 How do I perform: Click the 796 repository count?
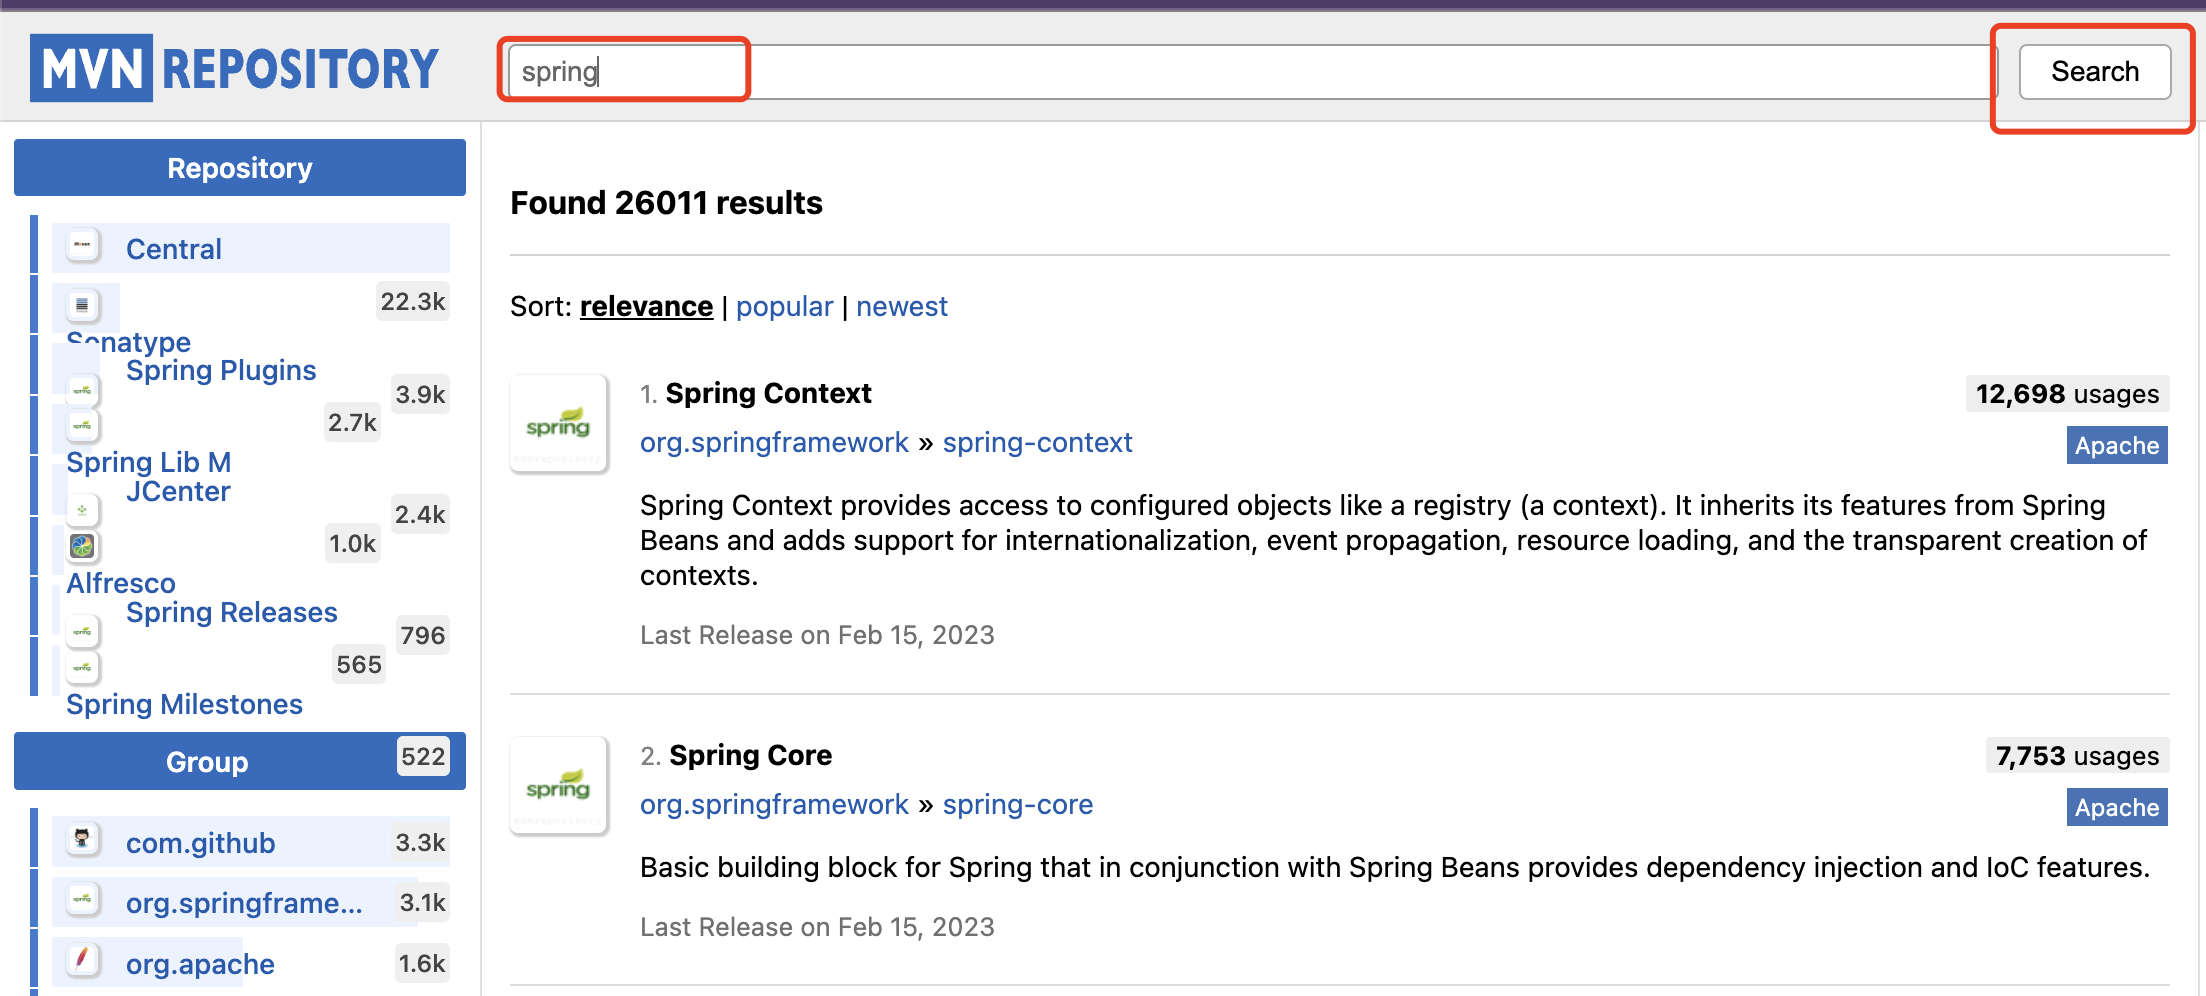point(423,636)
